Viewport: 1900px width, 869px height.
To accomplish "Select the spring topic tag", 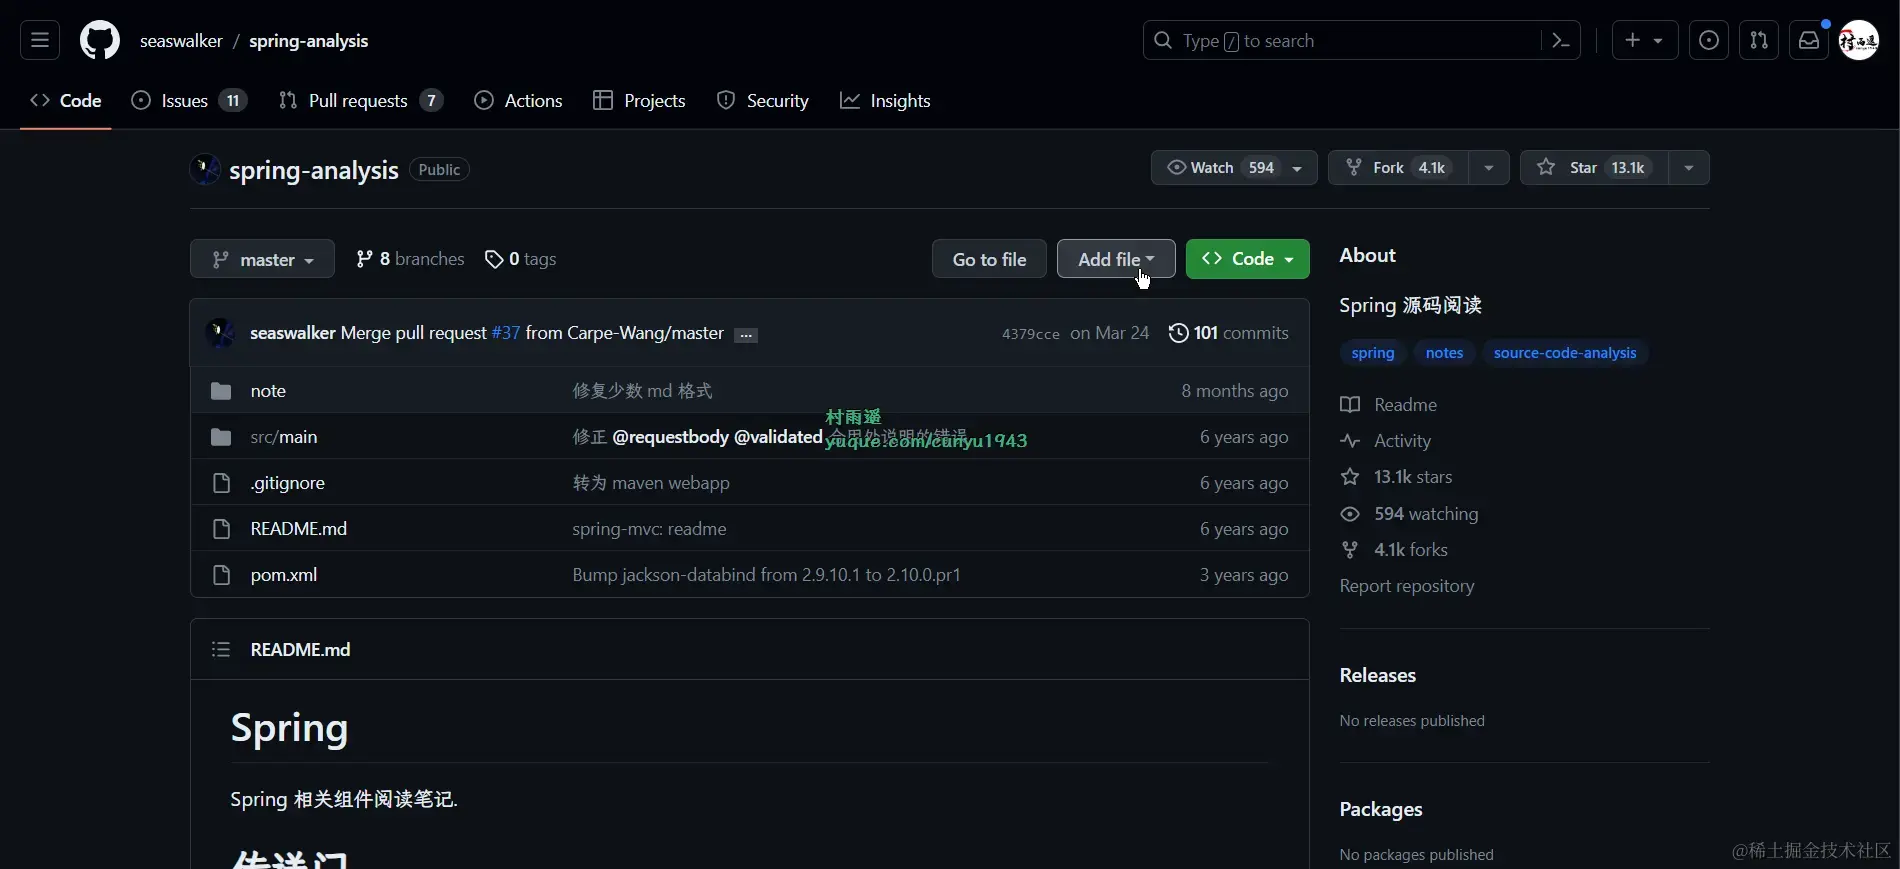I will [1373, 353].
